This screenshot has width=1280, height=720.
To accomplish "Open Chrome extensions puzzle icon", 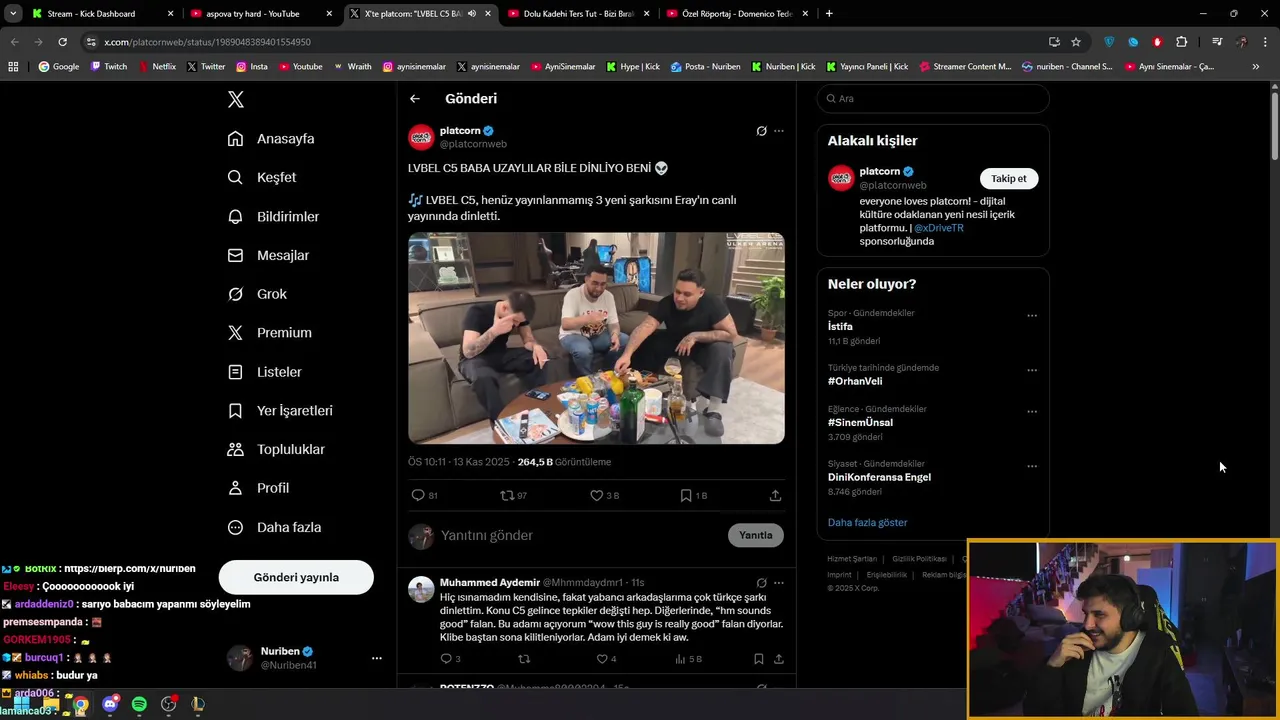I will click(1182, 42).
